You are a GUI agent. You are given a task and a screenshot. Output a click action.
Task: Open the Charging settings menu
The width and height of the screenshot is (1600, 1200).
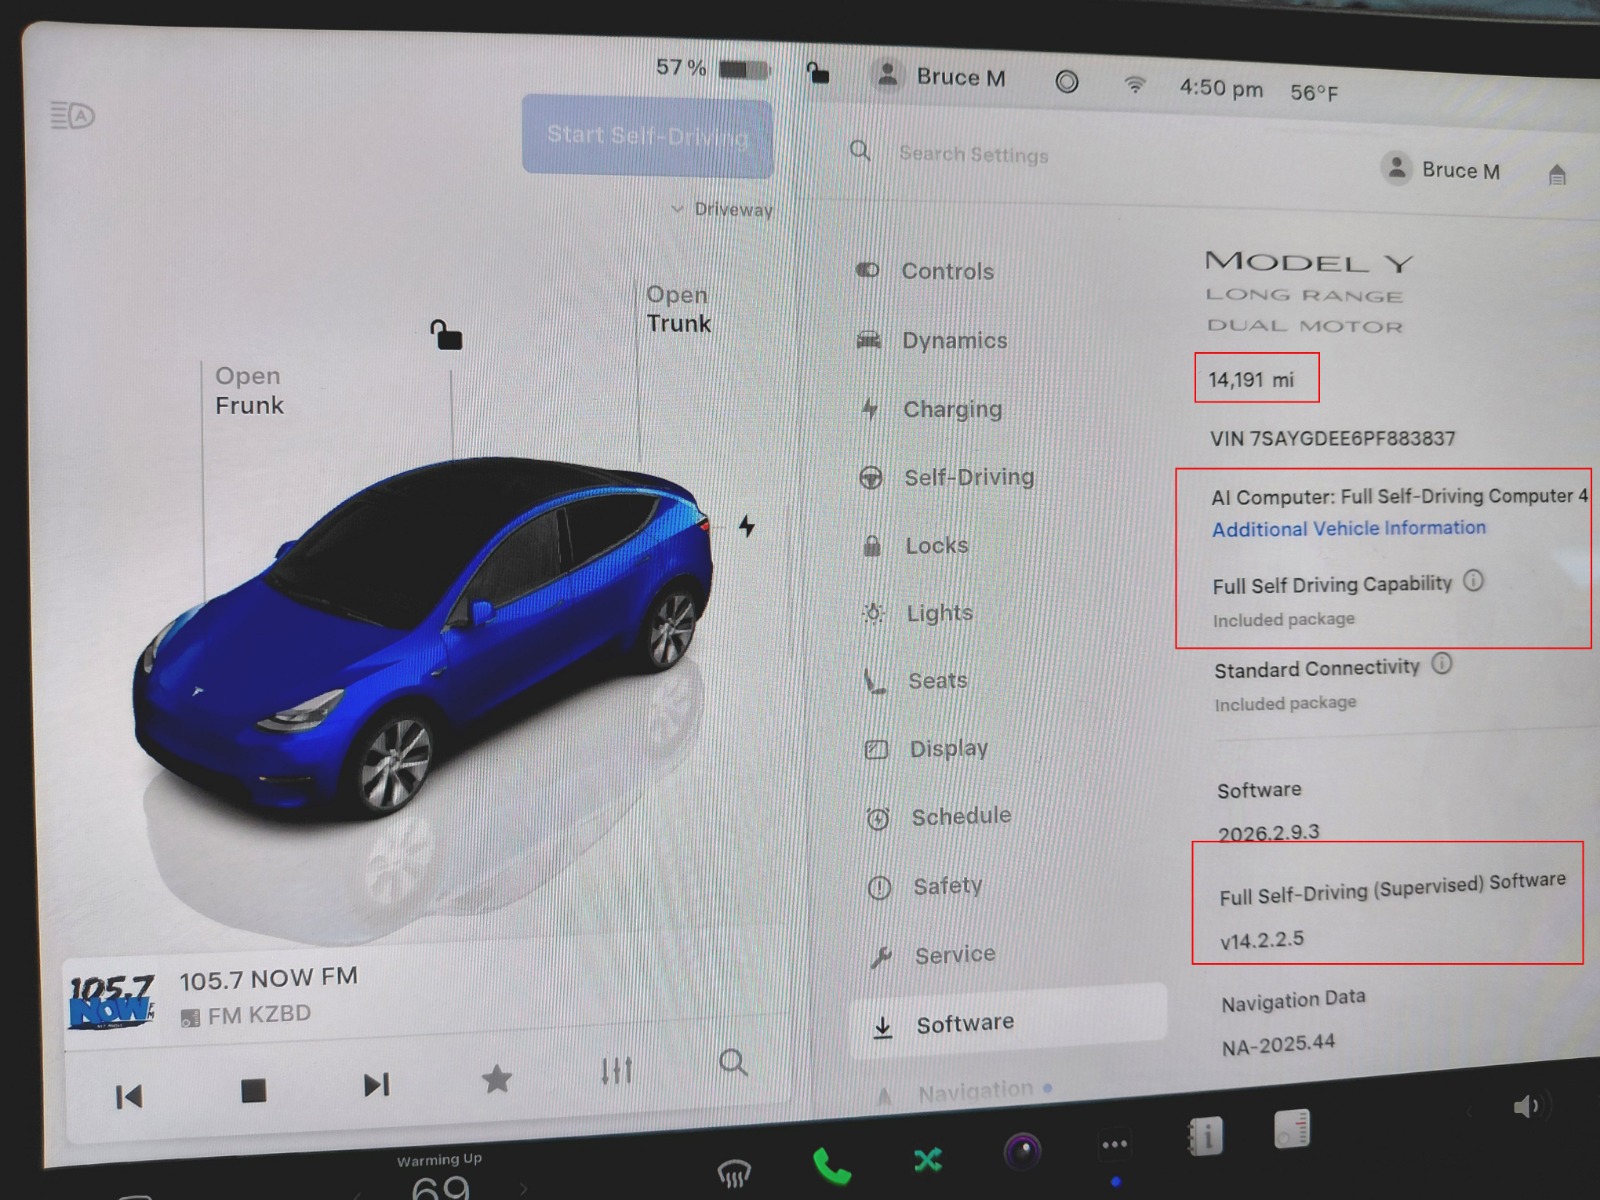951,409
